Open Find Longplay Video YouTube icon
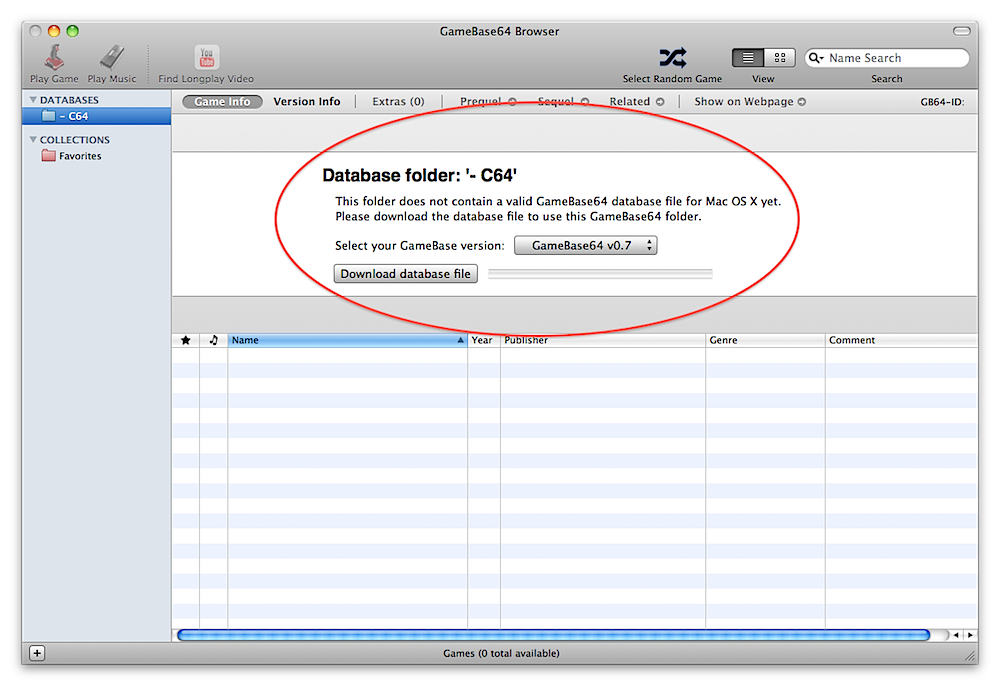 coord(207,57)
